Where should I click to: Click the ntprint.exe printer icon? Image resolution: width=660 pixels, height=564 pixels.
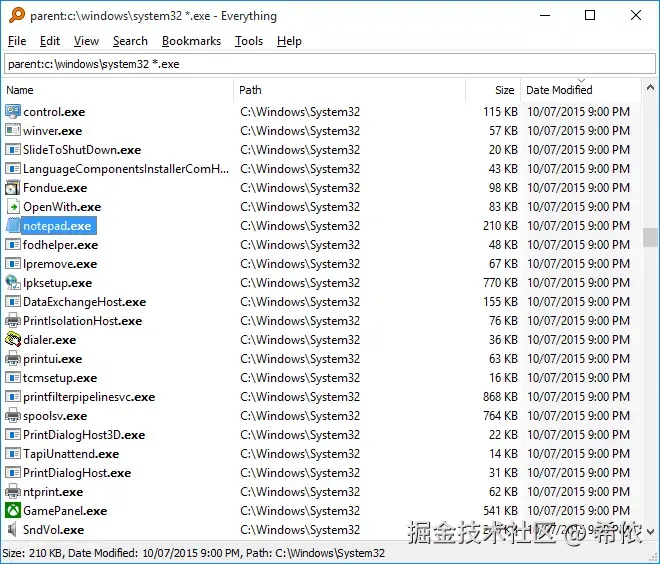pyautogui.click(x=13, y=492)
